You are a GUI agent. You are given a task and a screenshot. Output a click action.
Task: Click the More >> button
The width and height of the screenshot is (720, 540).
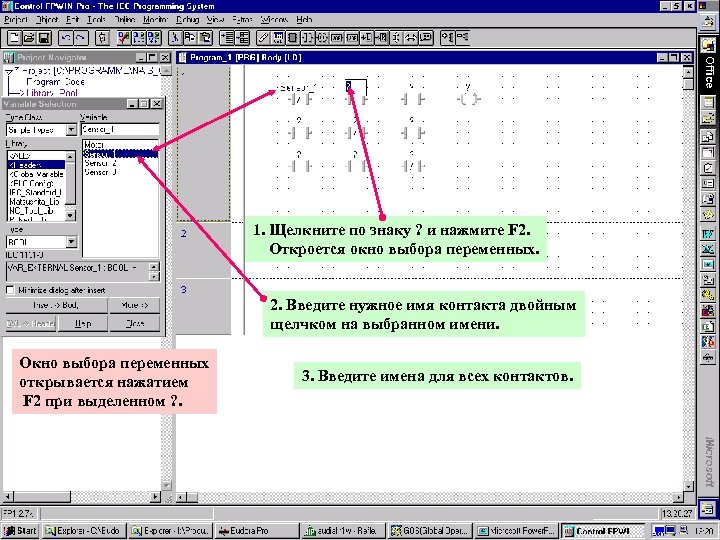pos(135,305)
